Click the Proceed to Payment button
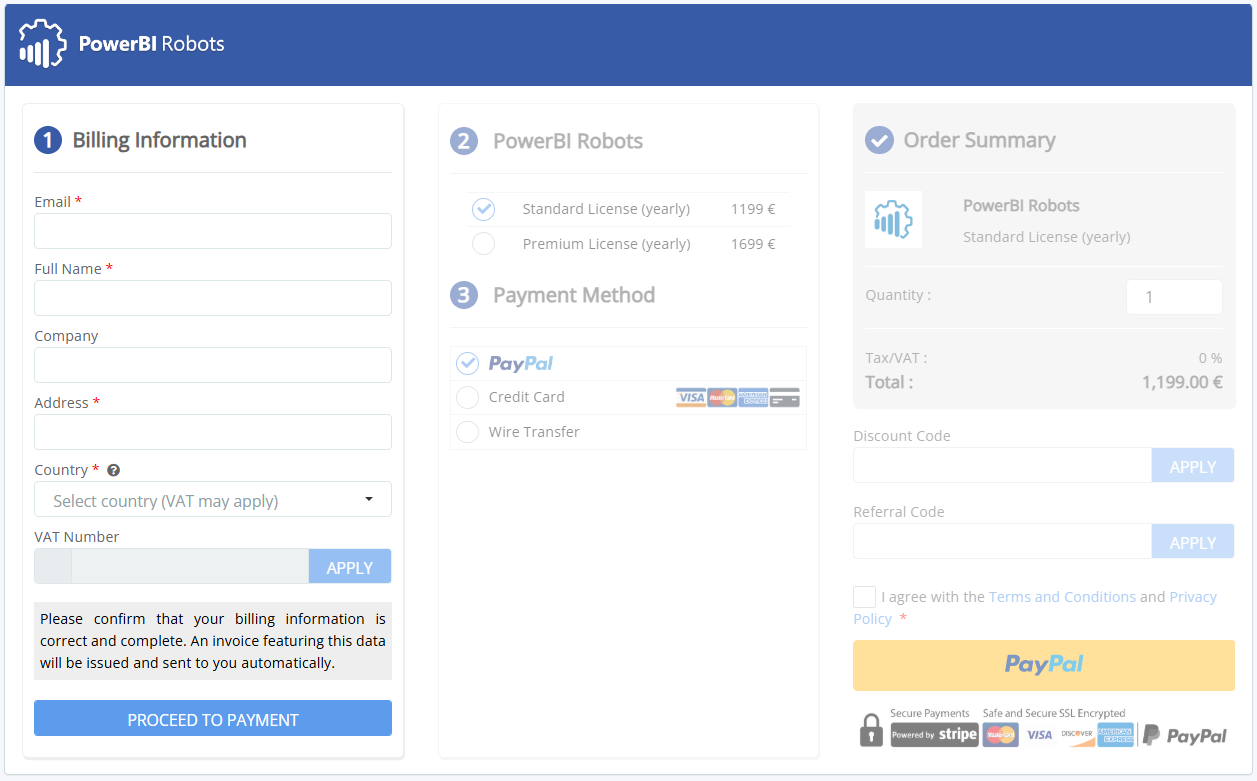The height and width of the screenshot is (781, 1257). click(x=213, y=719)
